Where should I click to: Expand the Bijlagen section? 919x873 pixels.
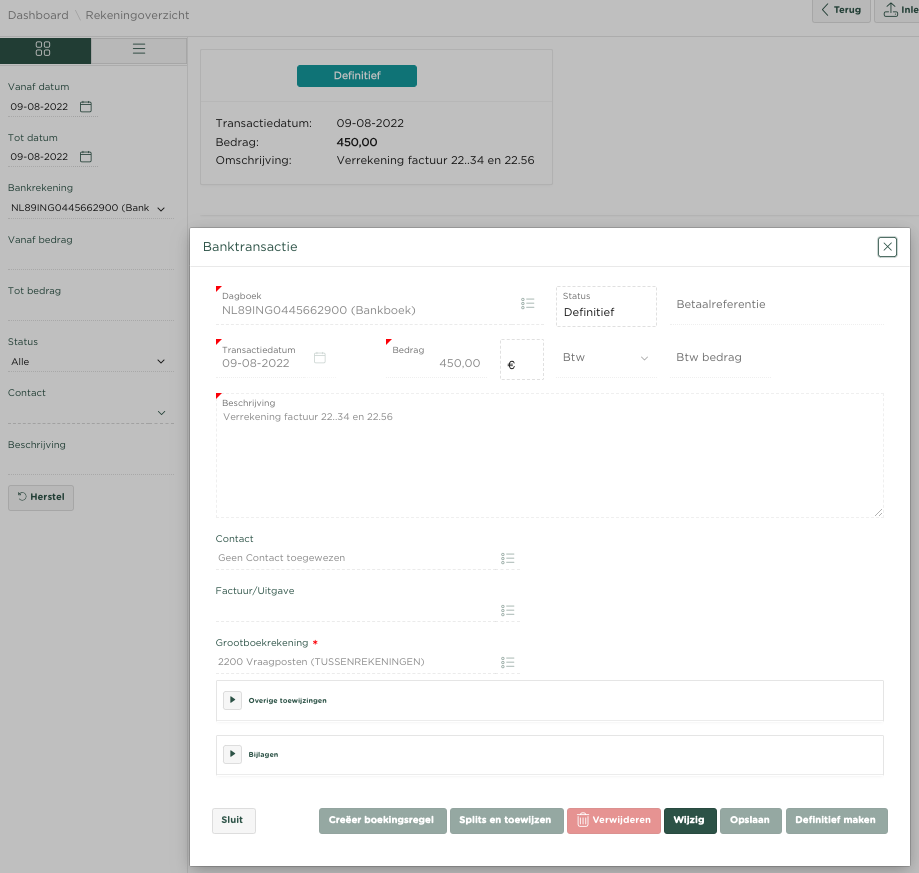pyautogui.click(x=232, y=754)
